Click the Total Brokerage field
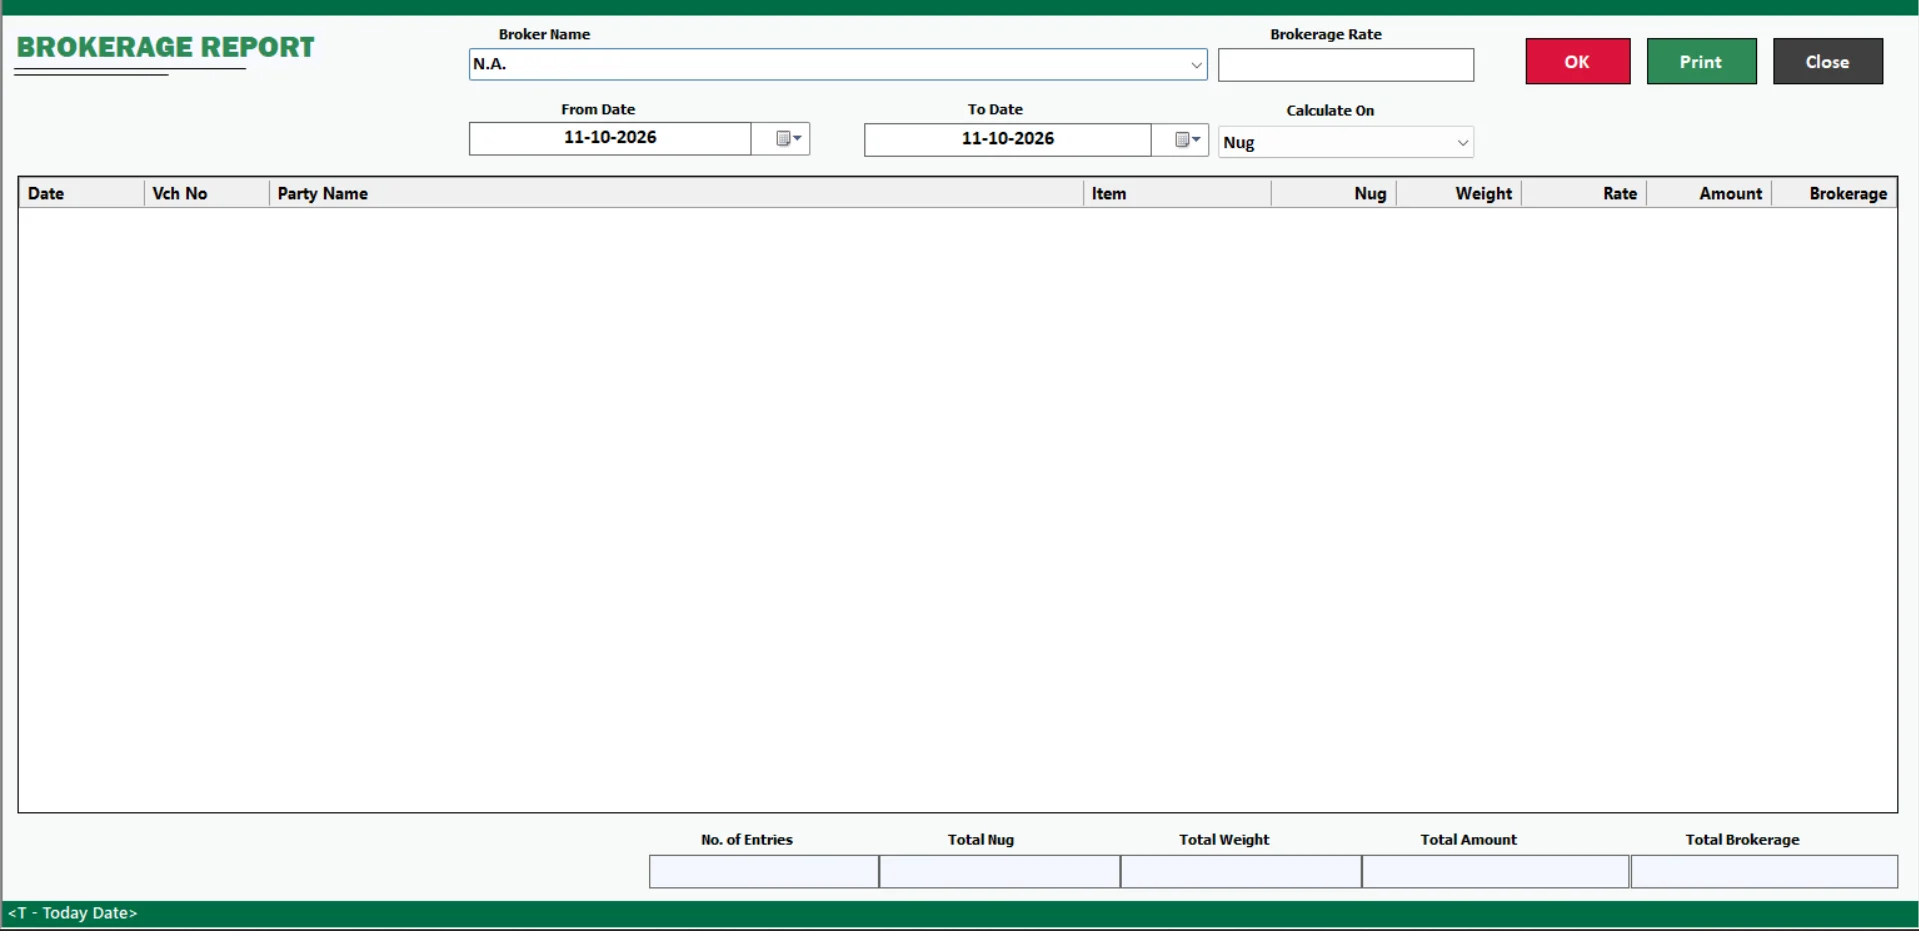Viewport: 1919px width, 931px height. pos(1764,871)
